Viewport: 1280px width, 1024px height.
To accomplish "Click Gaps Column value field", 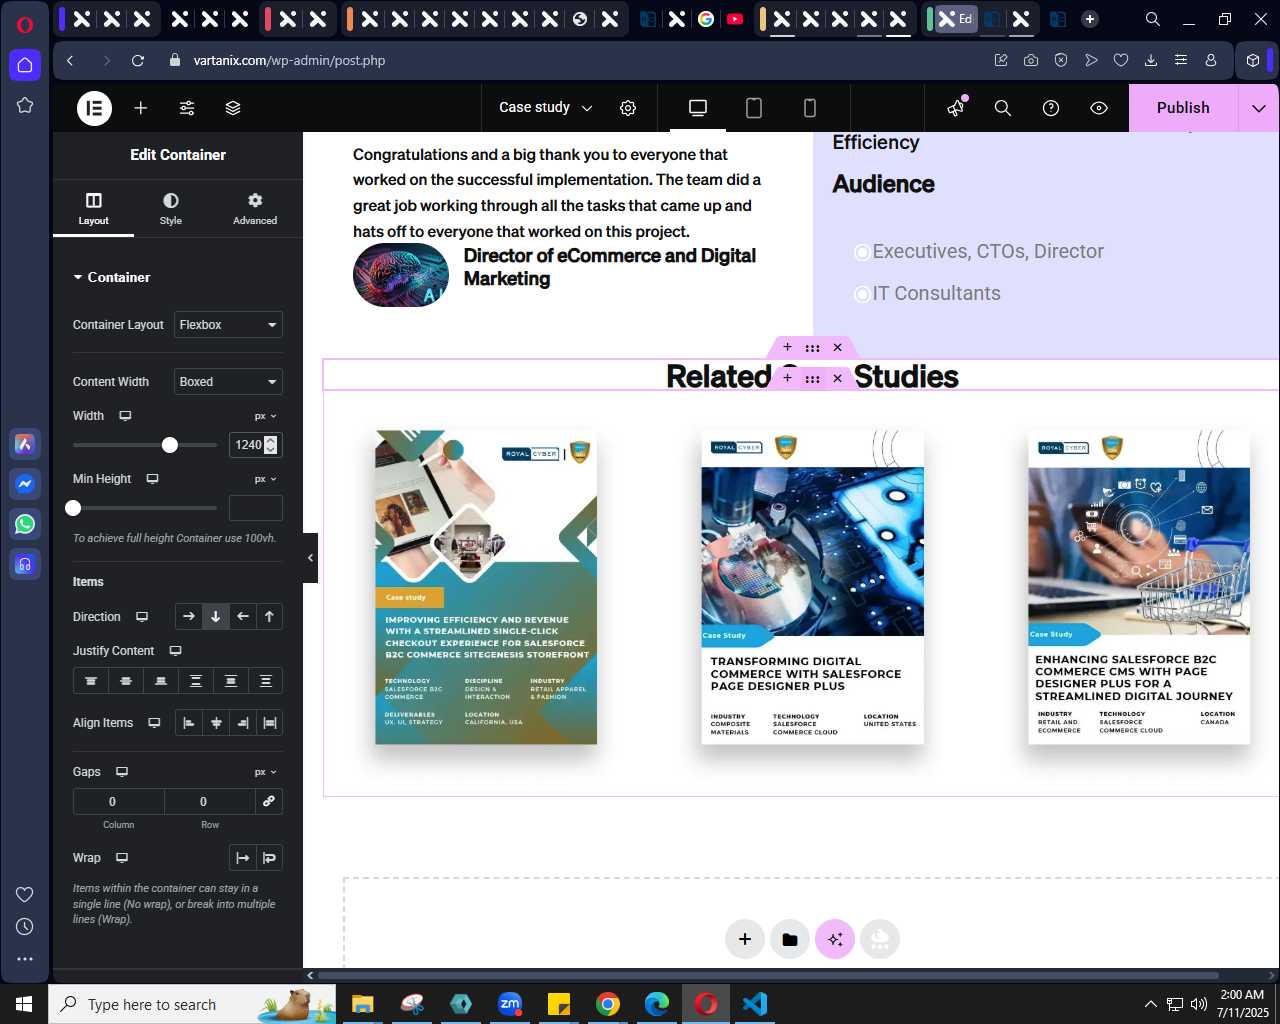I will point(118,802).
